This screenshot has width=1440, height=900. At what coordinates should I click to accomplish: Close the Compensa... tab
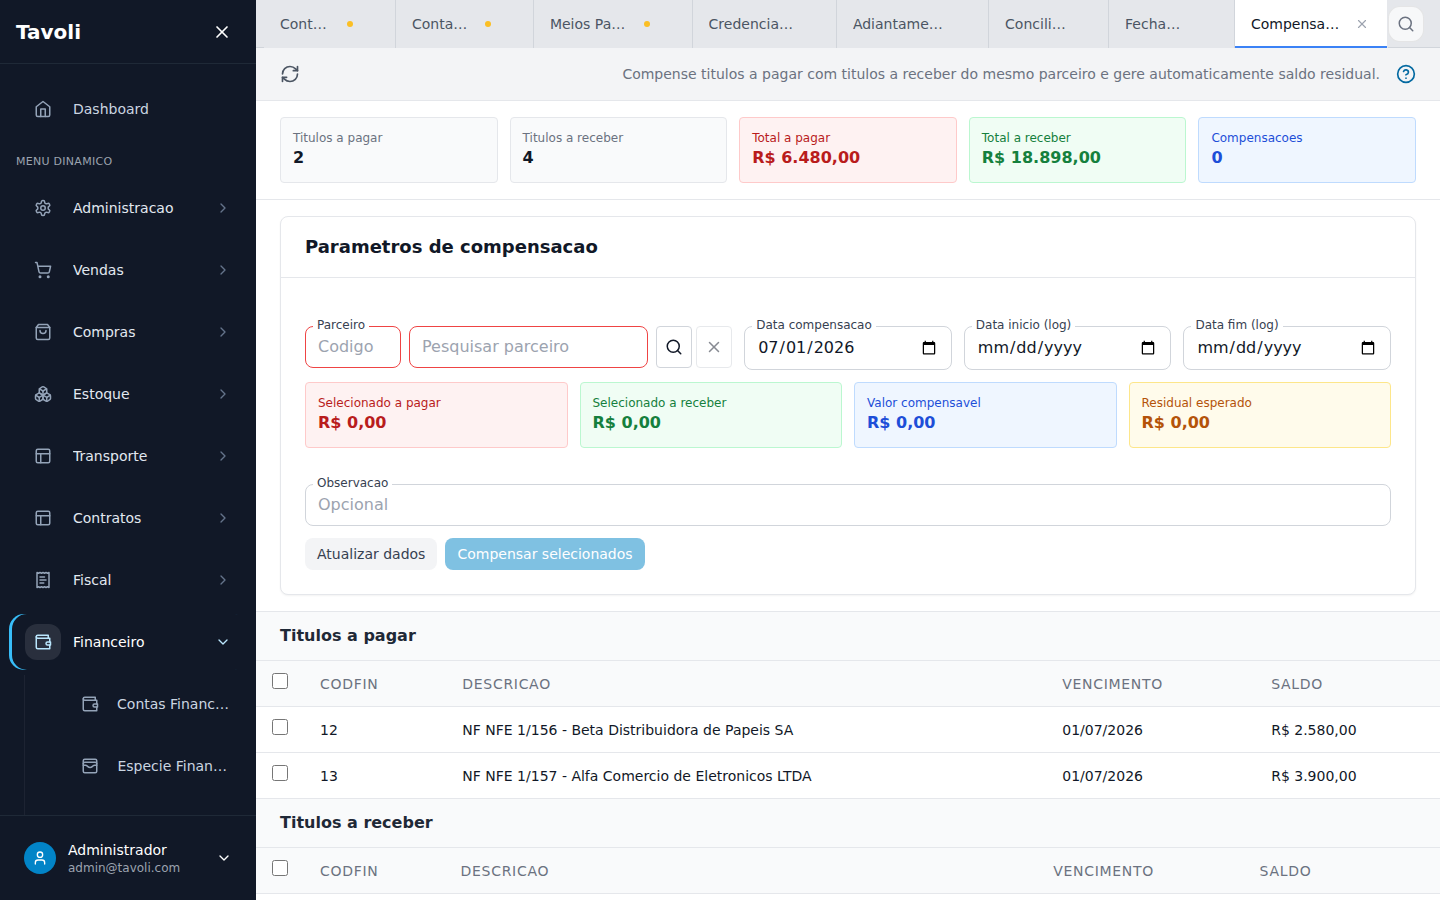tap(1362, 24)
